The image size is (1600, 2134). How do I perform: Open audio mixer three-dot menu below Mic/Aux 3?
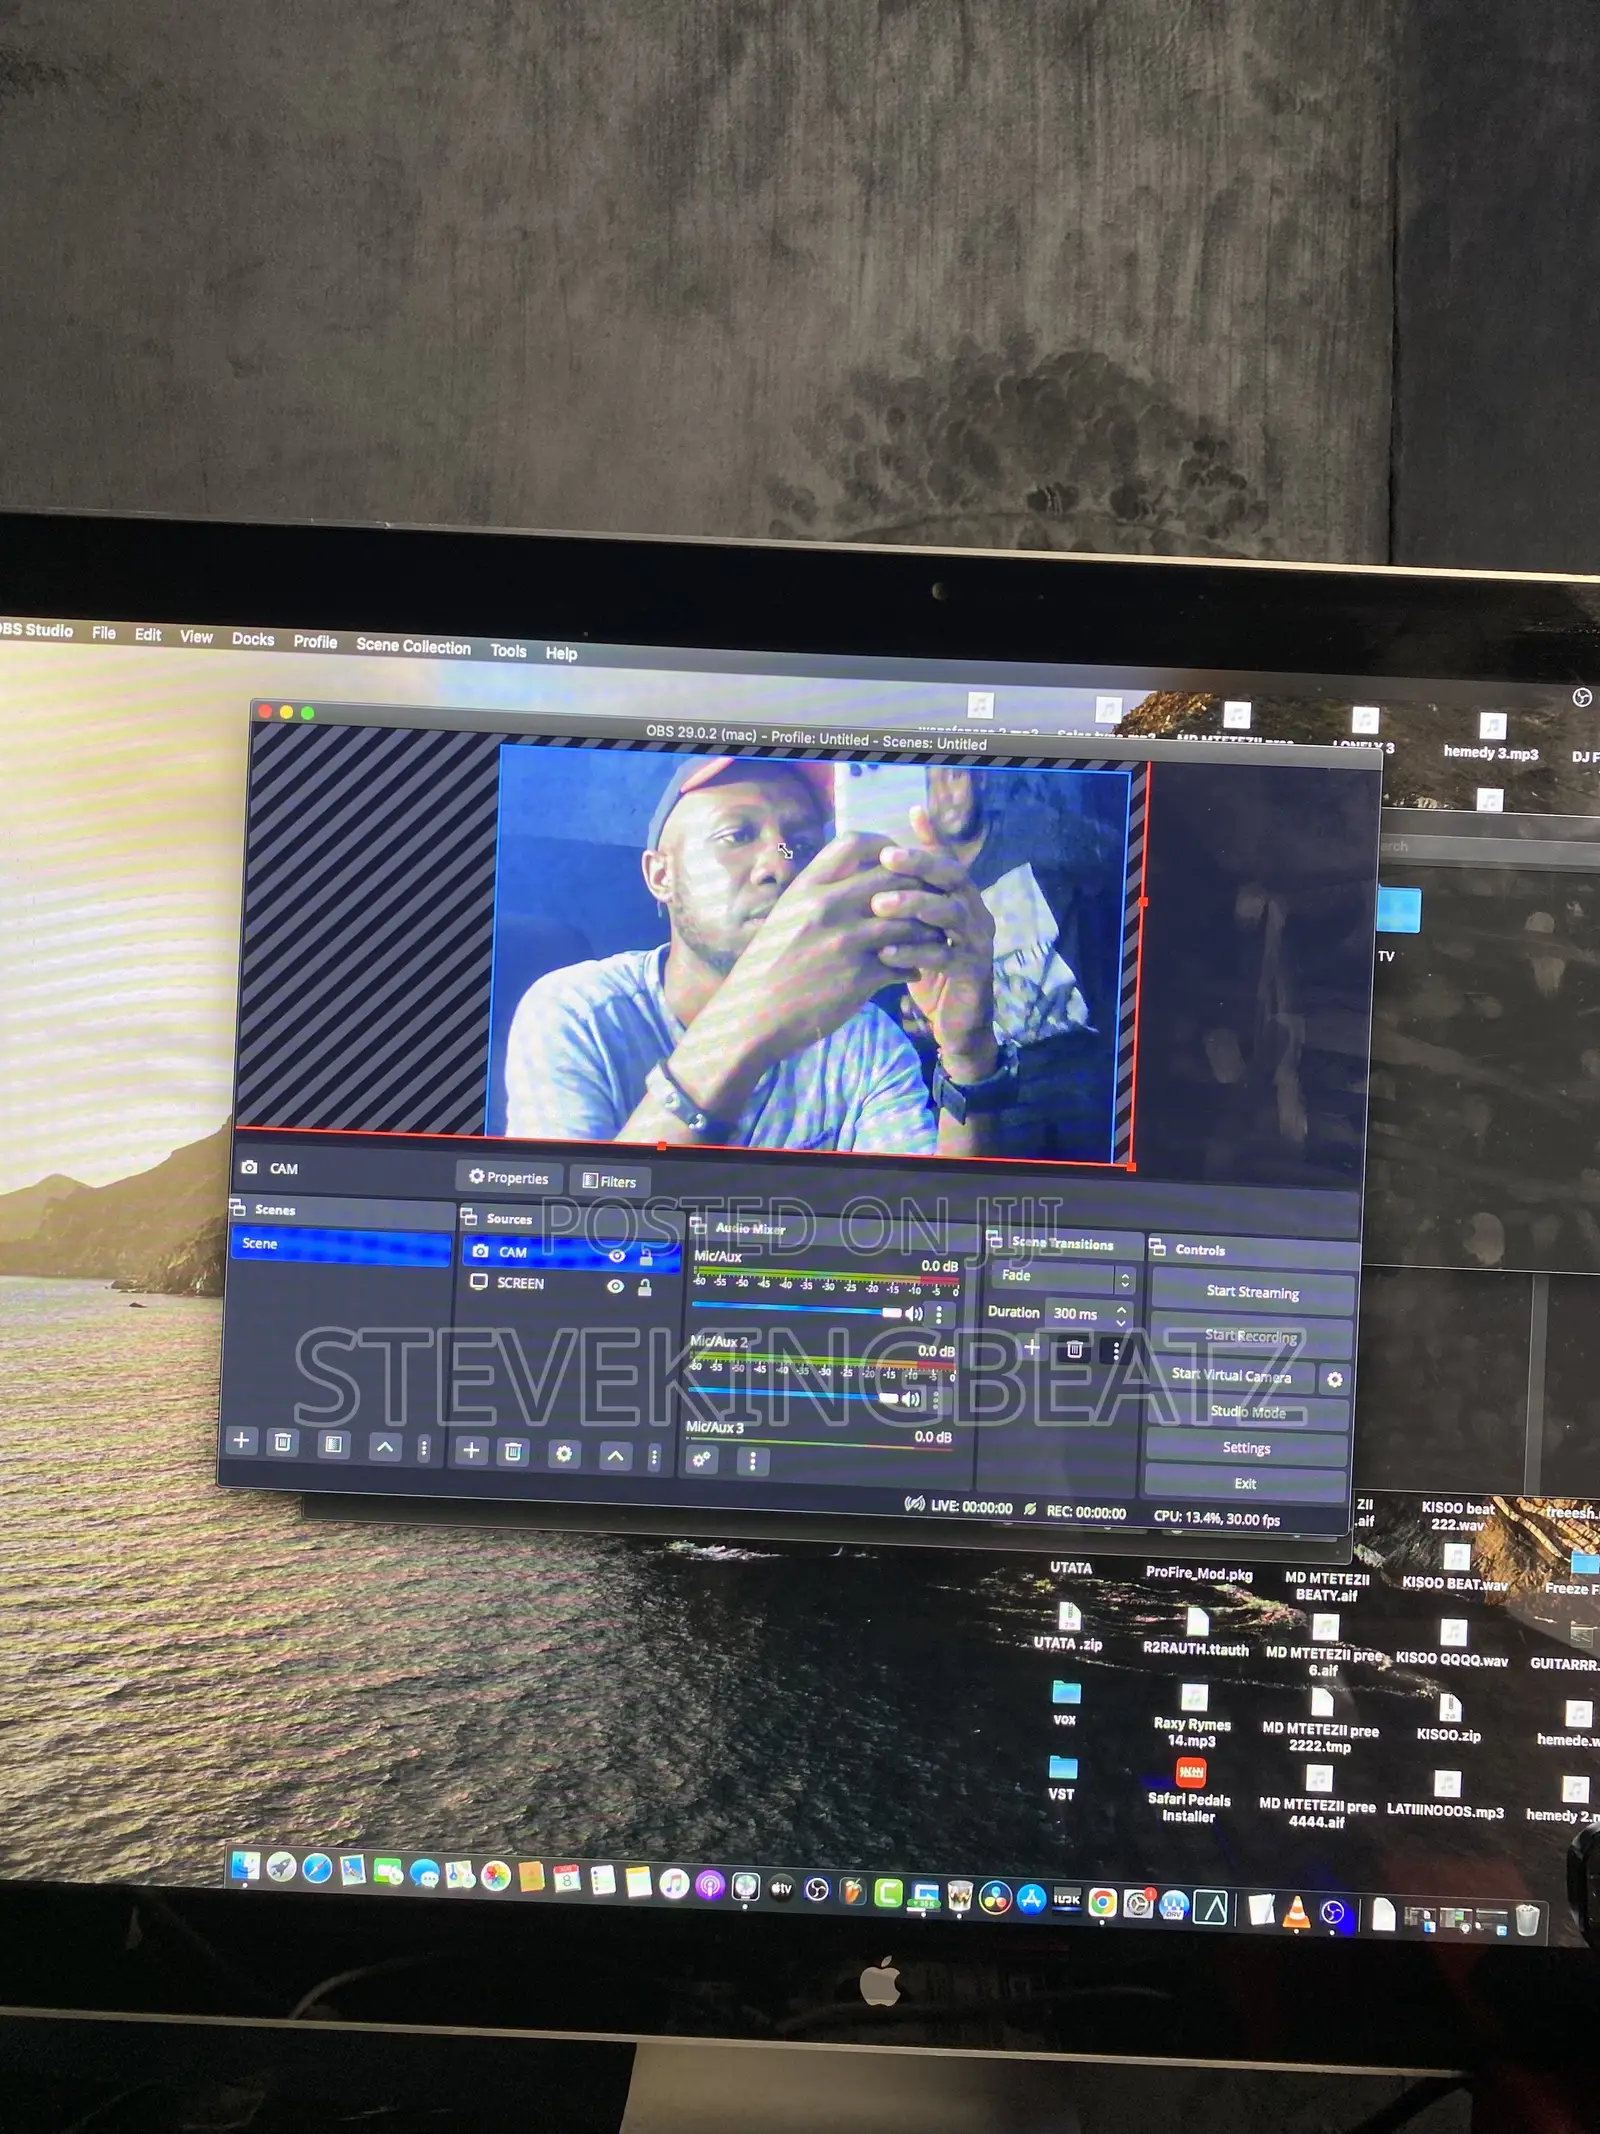click(x=752, y=1462)
